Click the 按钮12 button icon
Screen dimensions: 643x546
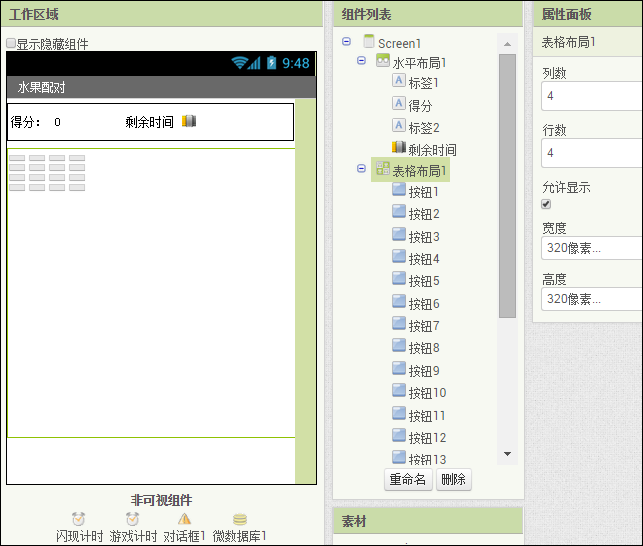399,435
